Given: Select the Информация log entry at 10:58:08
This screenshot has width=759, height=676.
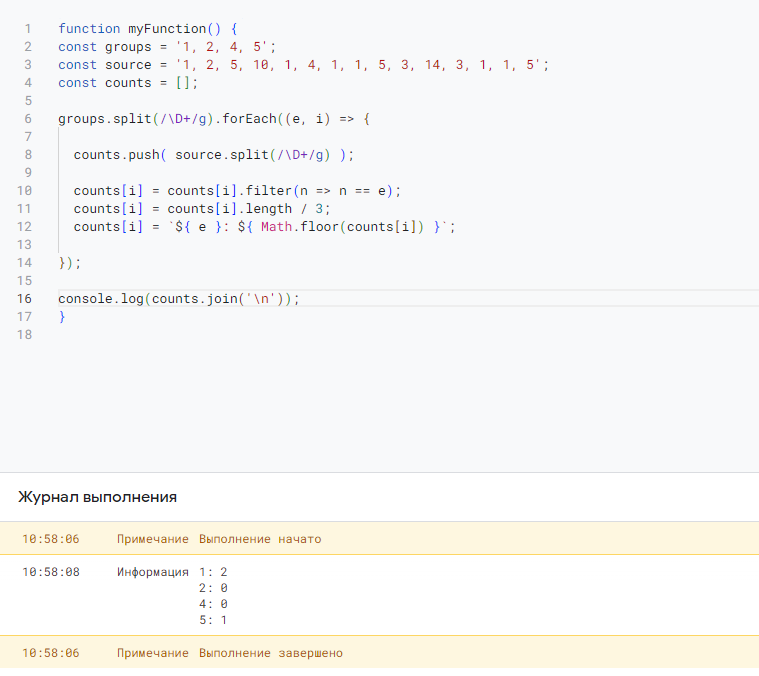Looking at the screenshot, I should point(380,595).
